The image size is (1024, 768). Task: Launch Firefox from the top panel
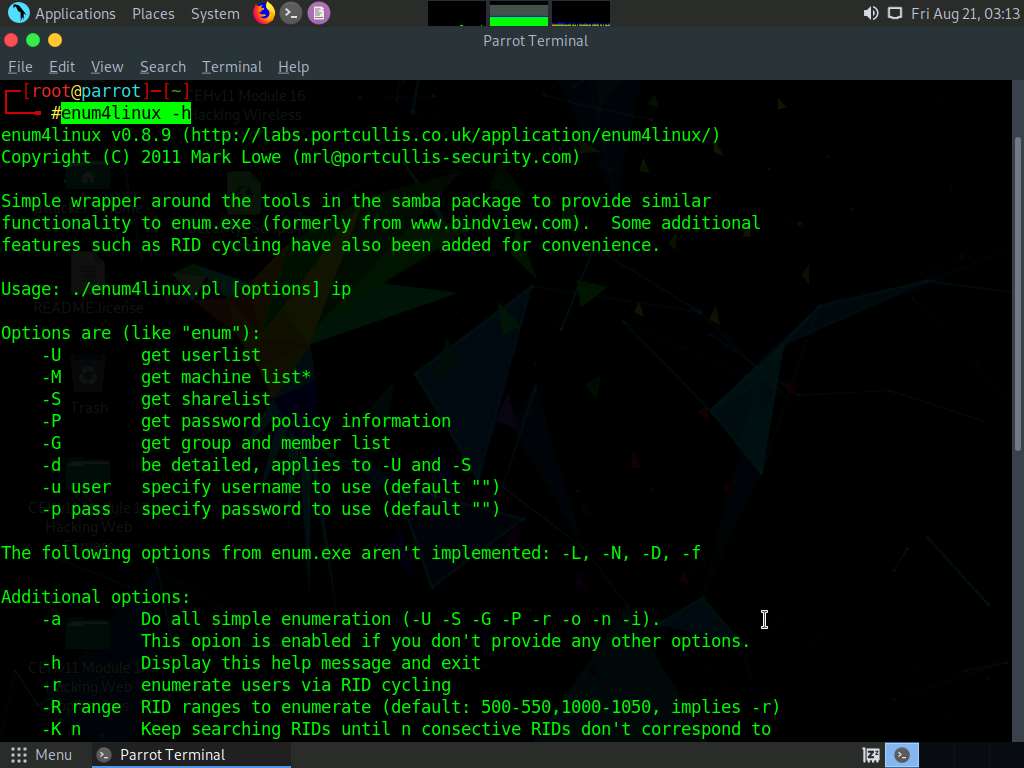coord(264,12)
